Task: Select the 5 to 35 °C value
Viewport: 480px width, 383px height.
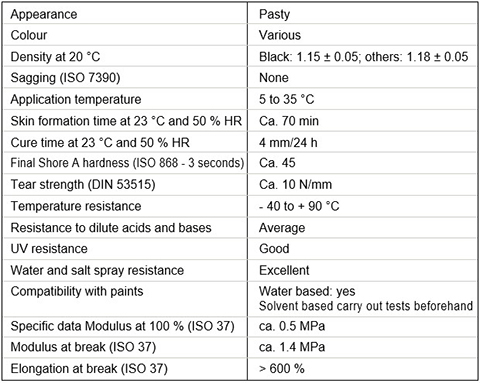Action: (x=287, y=99)
